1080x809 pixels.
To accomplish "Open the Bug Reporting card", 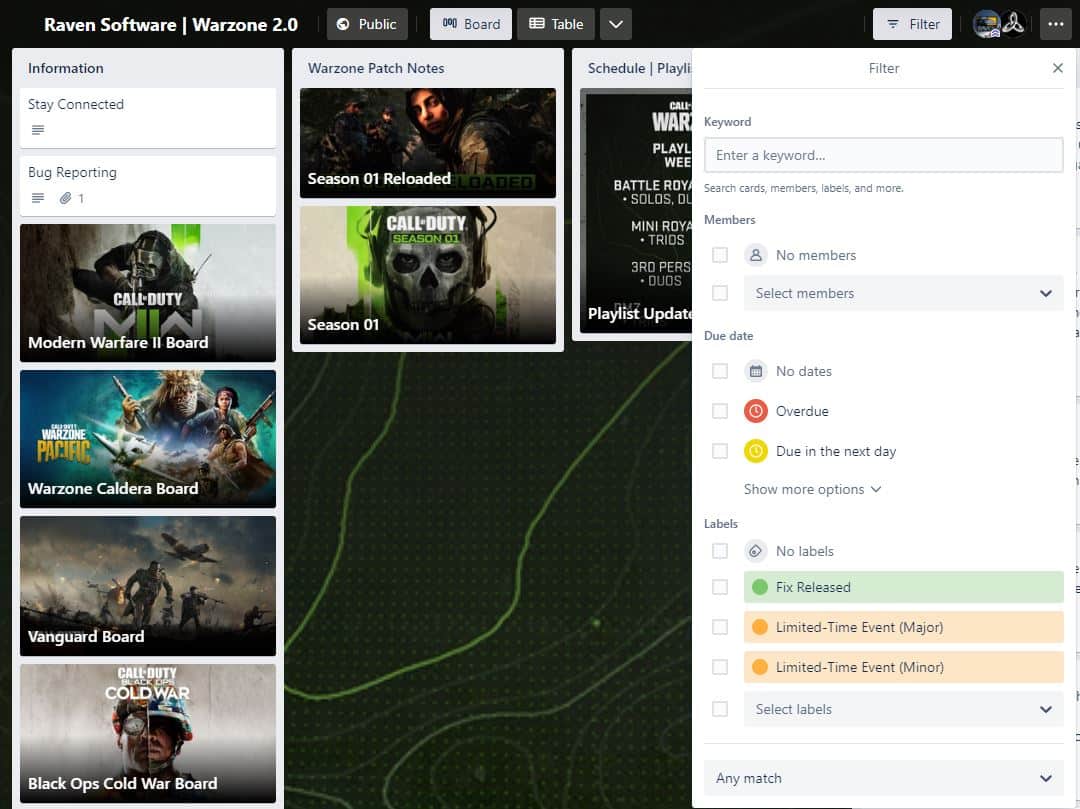I will (x=148, y=186).
